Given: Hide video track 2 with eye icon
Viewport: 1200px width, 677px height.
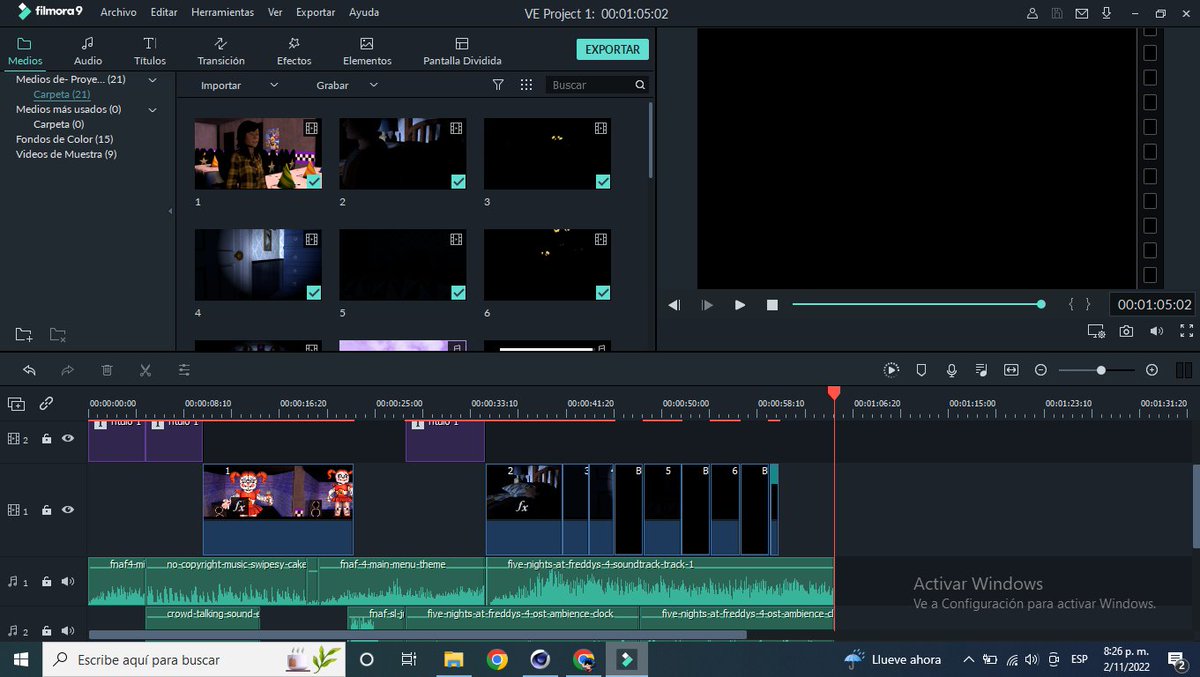Looking at the screenshot, I should click(x=68, y=439).
